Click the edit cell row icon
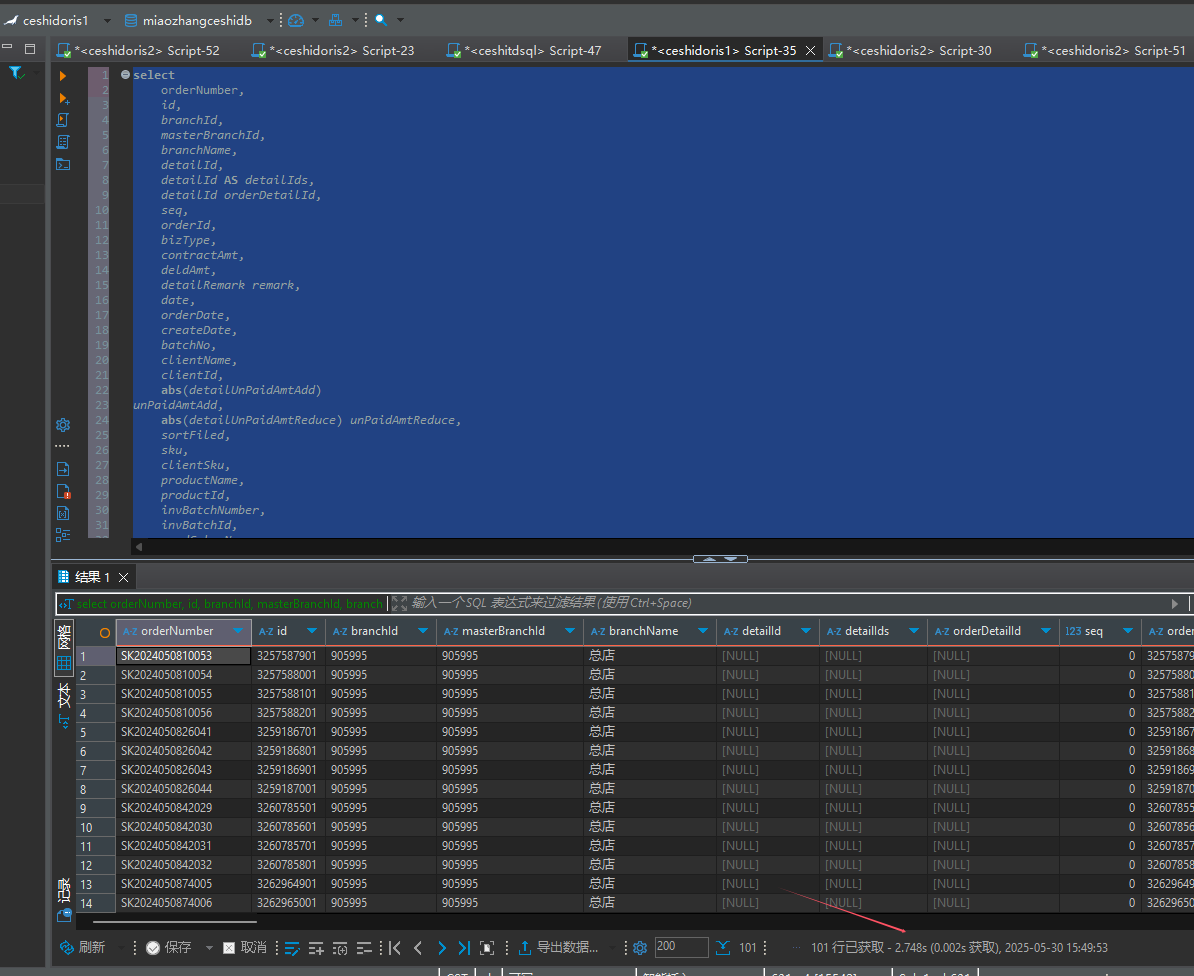 [x=292, y=948]
